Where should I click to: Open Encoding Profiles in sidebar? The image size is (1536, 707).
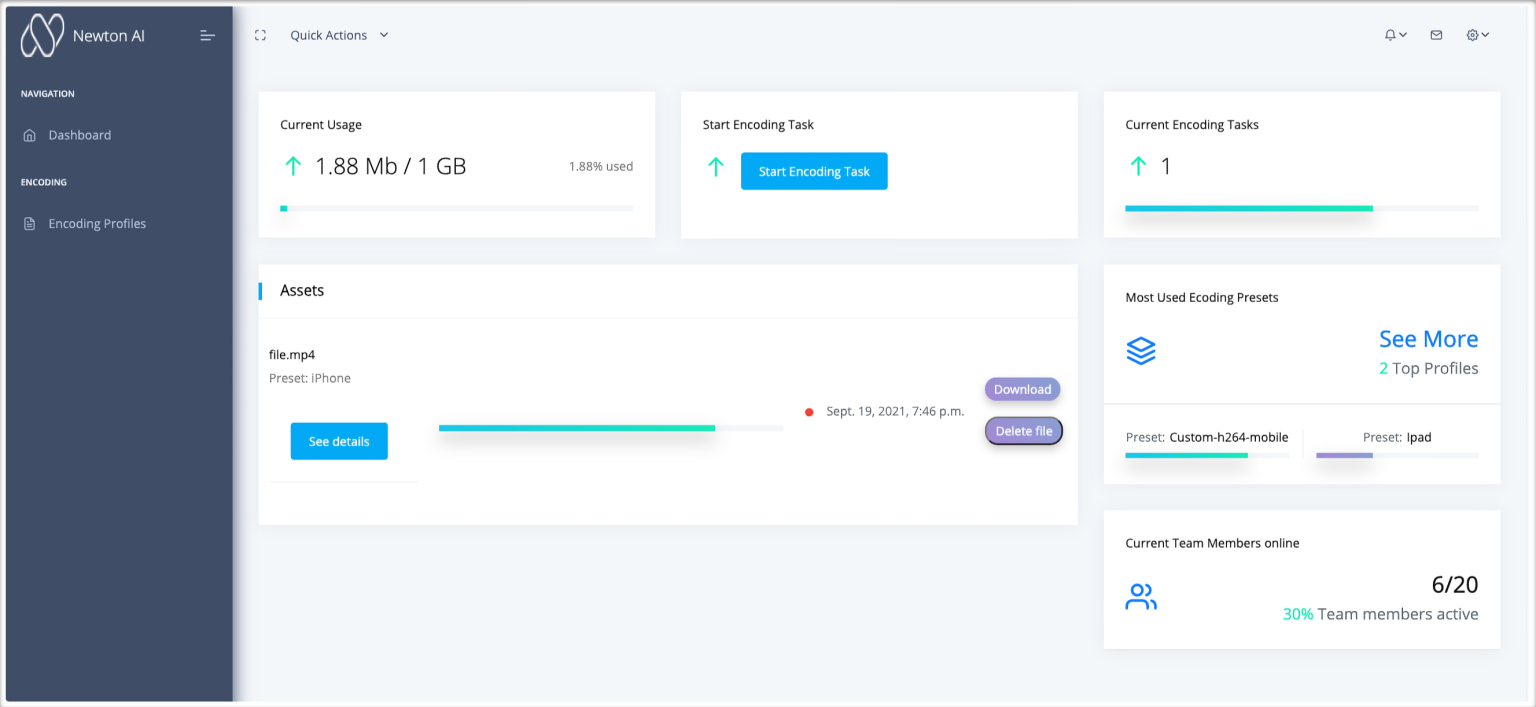click(x=97, y=224)
